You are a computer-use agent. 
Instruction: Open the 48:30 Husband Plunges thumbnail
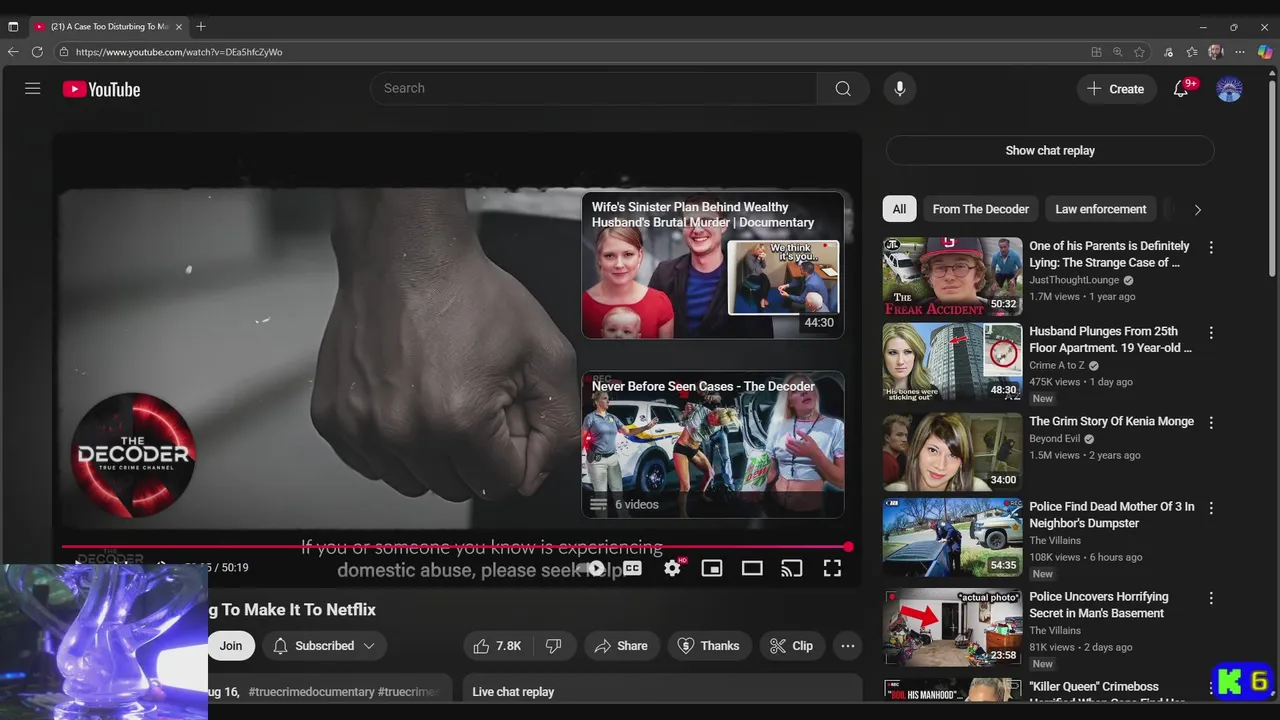coord(952,362)
